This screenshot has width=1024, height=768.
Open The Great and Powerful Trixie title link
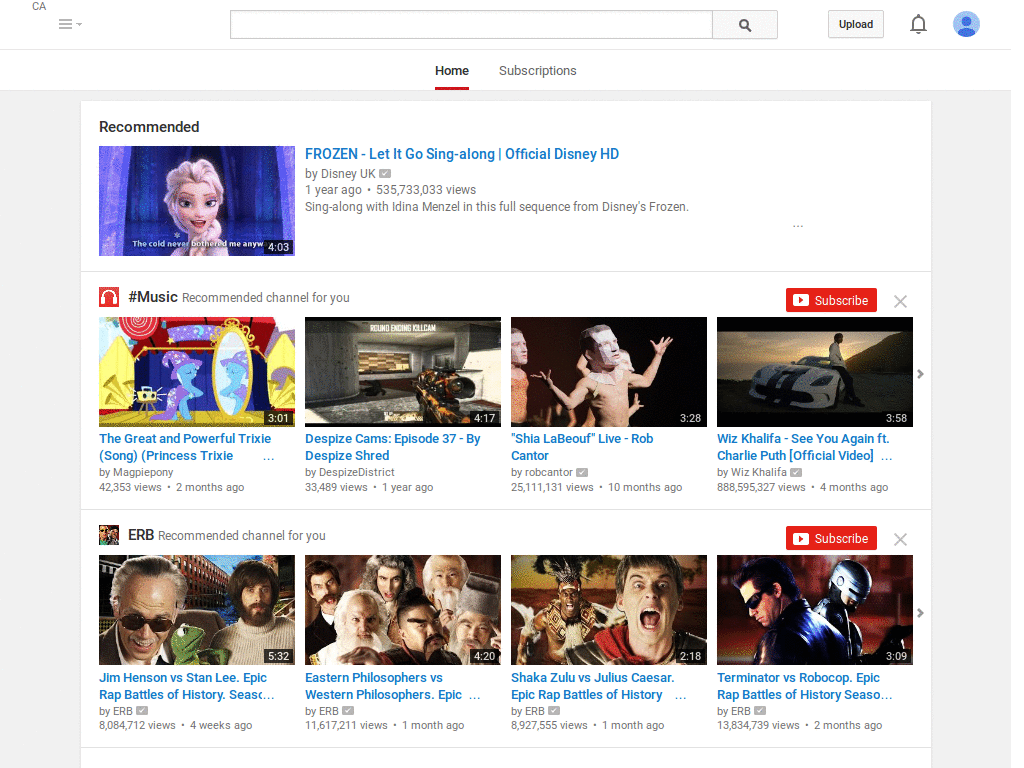coord(185,447)
